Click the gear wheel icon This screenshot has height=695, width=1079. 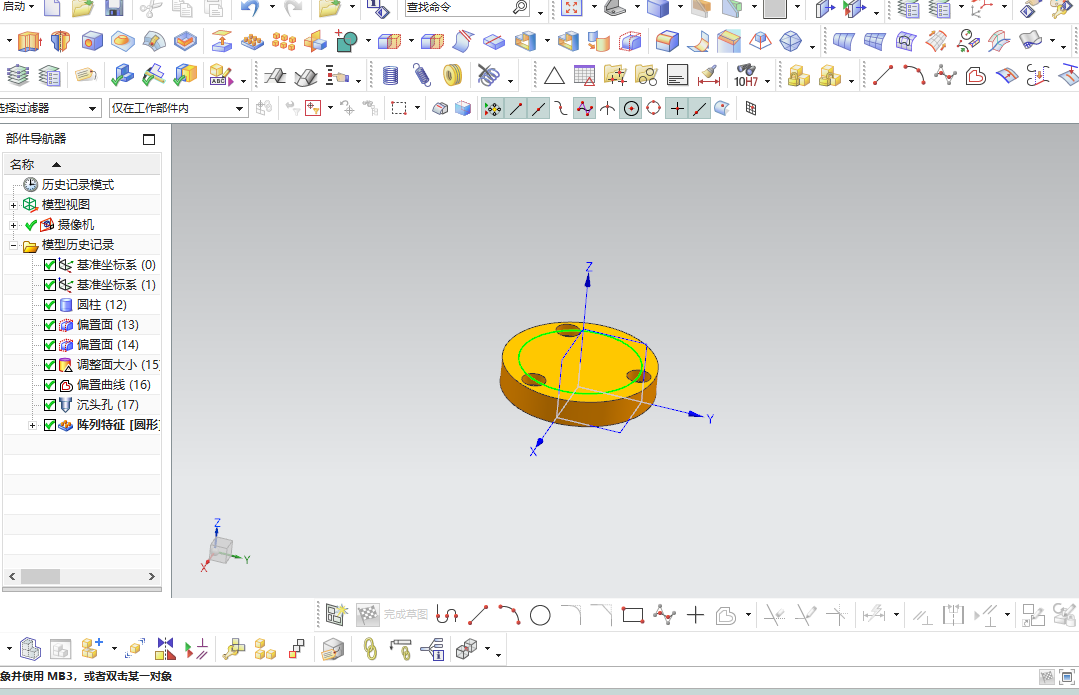point(452,75)
